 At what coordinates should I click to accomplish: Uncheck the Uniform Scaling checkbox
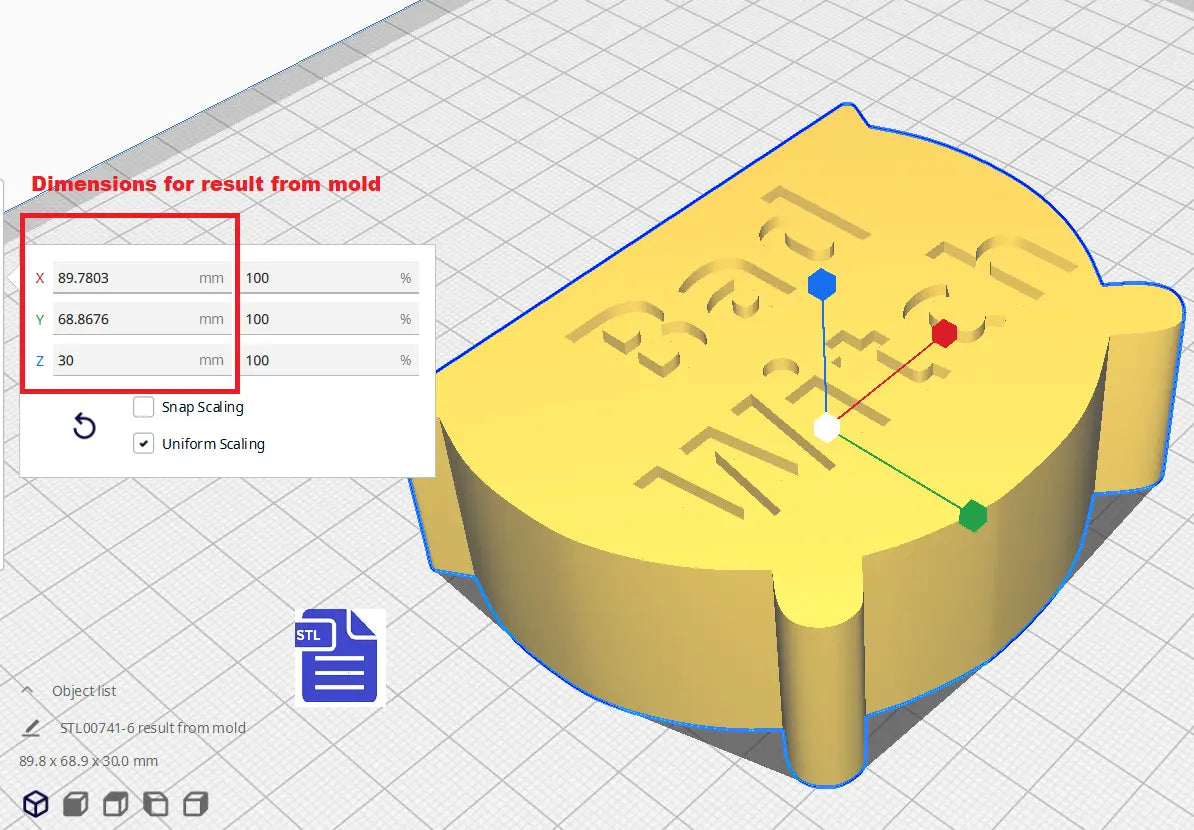pyautogui.click(x=144, y=443)
